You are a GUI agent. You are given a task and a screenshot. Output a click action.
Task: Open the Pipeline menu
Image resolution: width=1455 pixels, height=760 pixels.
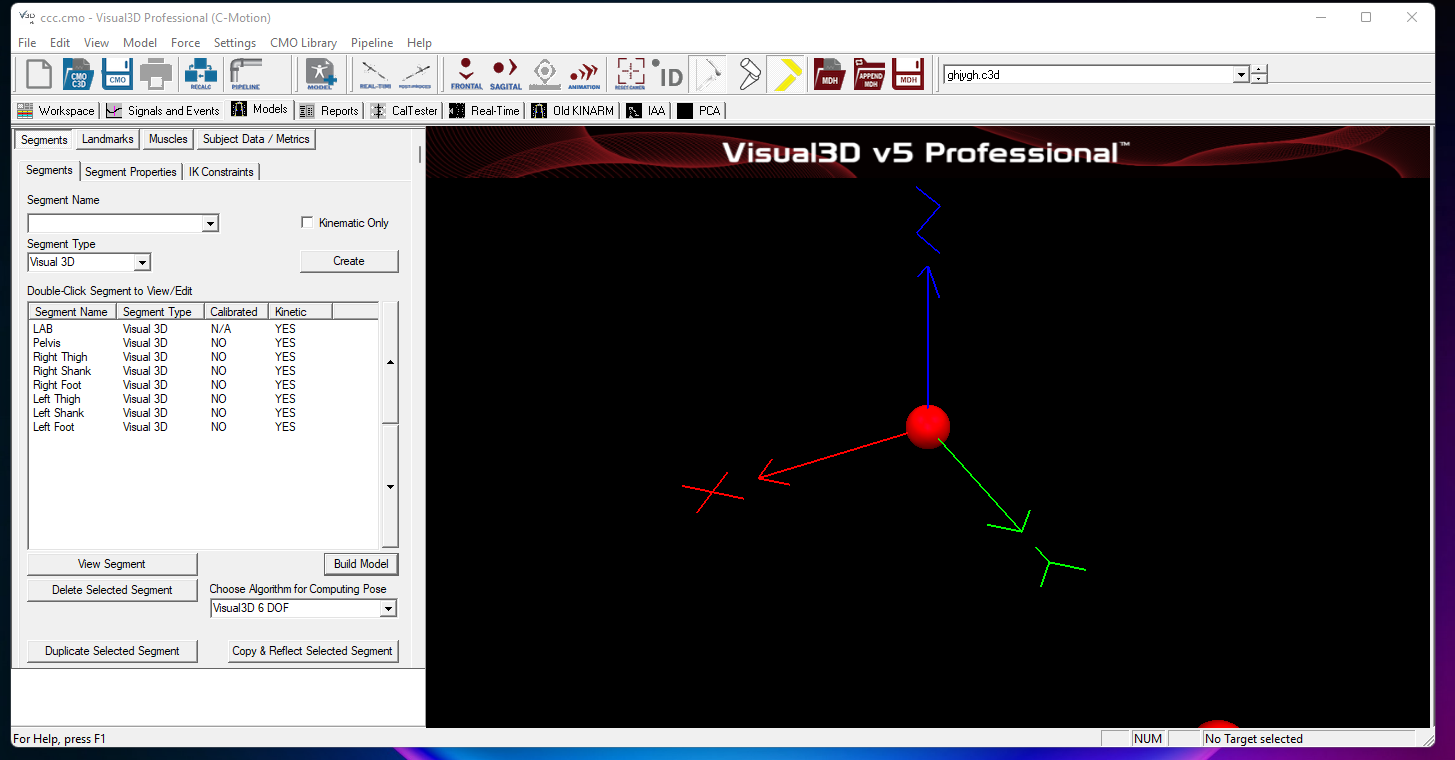[x=371, y=43]
